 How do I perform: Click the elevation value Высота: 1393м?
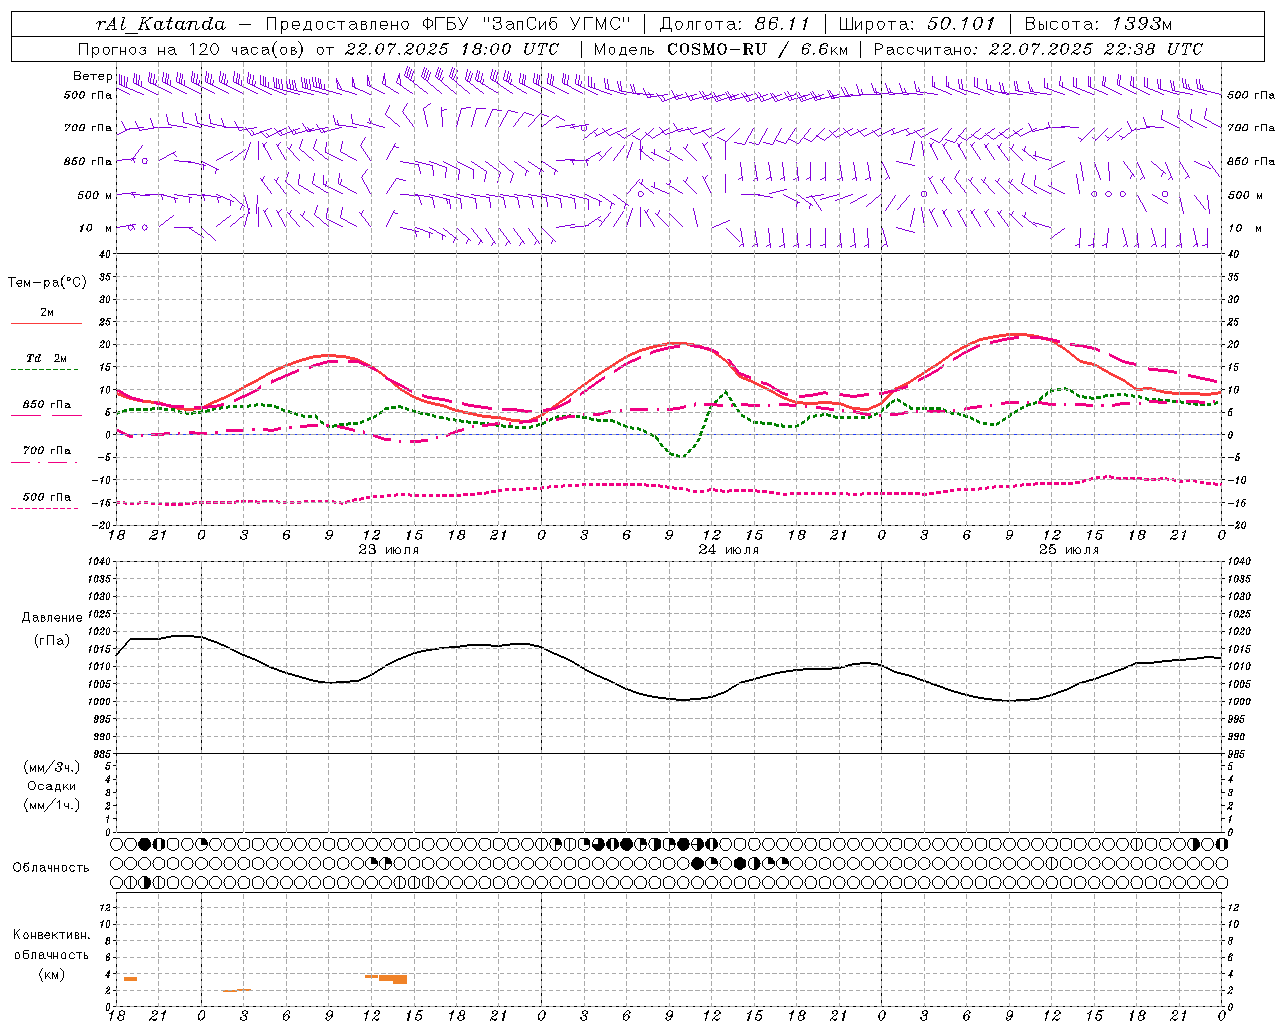1098,24
